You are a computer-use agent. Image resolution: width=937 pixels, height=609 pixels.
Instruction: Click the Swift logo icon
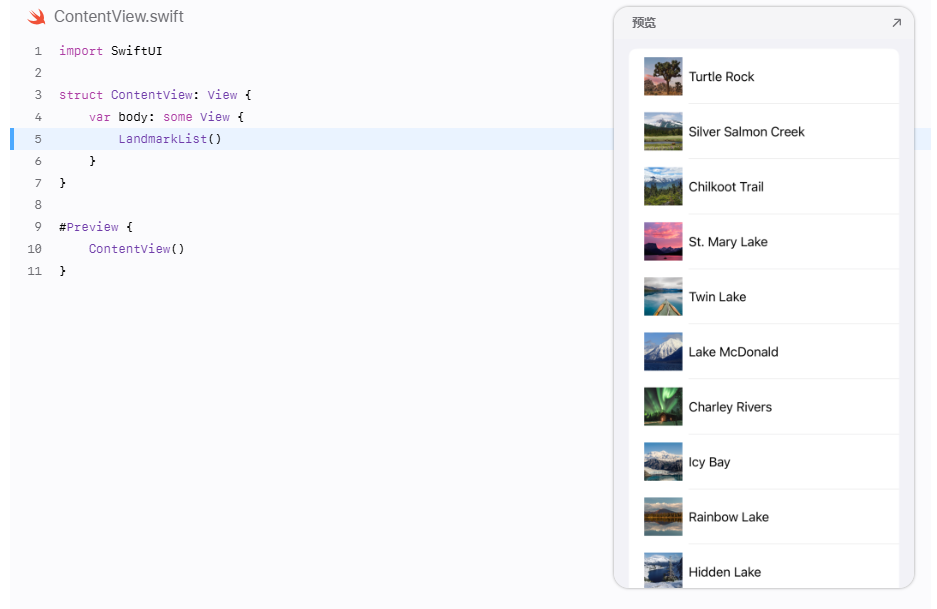(x=36, y=17)
